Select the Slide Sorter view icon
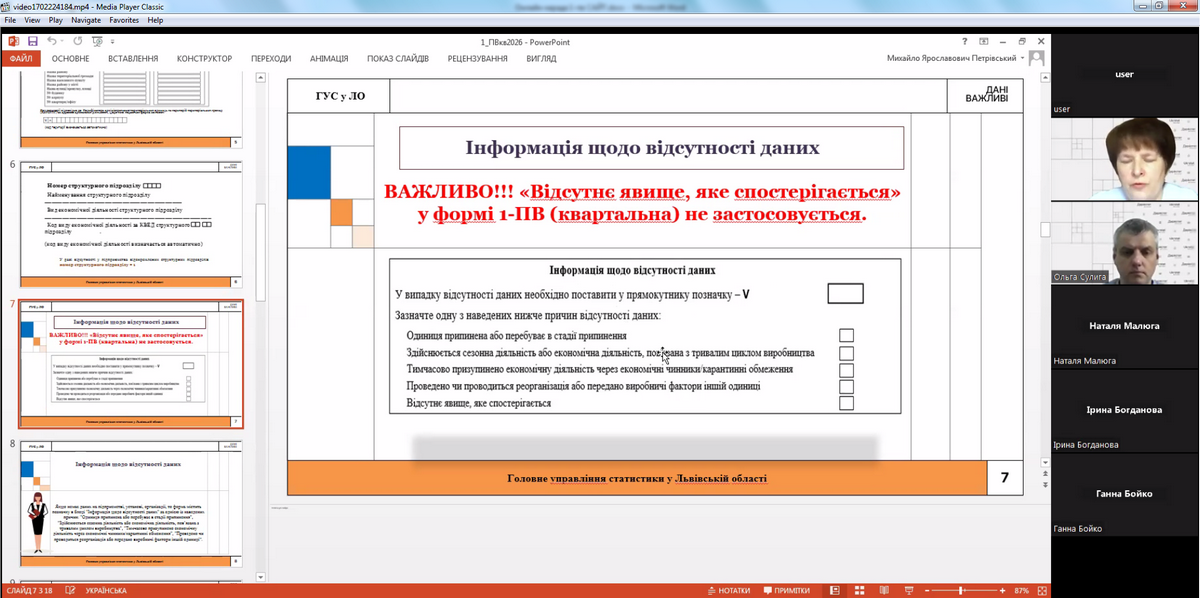1200x598 pixels. 859,590
